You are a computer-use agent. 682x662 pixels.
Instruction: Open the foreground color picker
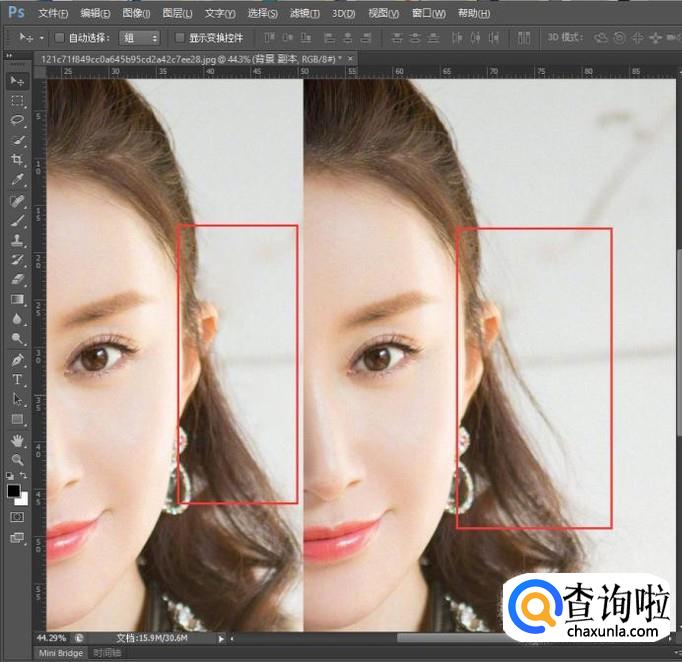[13, 491]
